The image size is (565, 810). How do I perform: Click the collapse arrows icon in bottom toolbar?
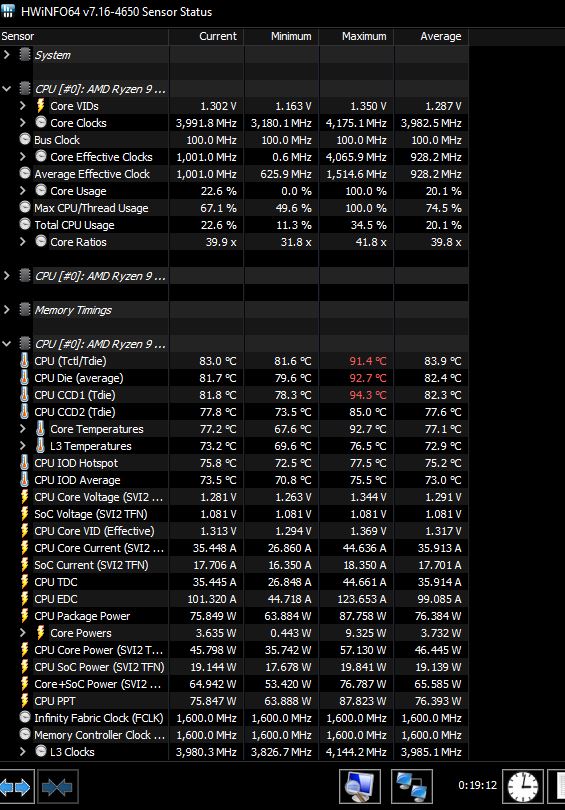coord(58,787)
